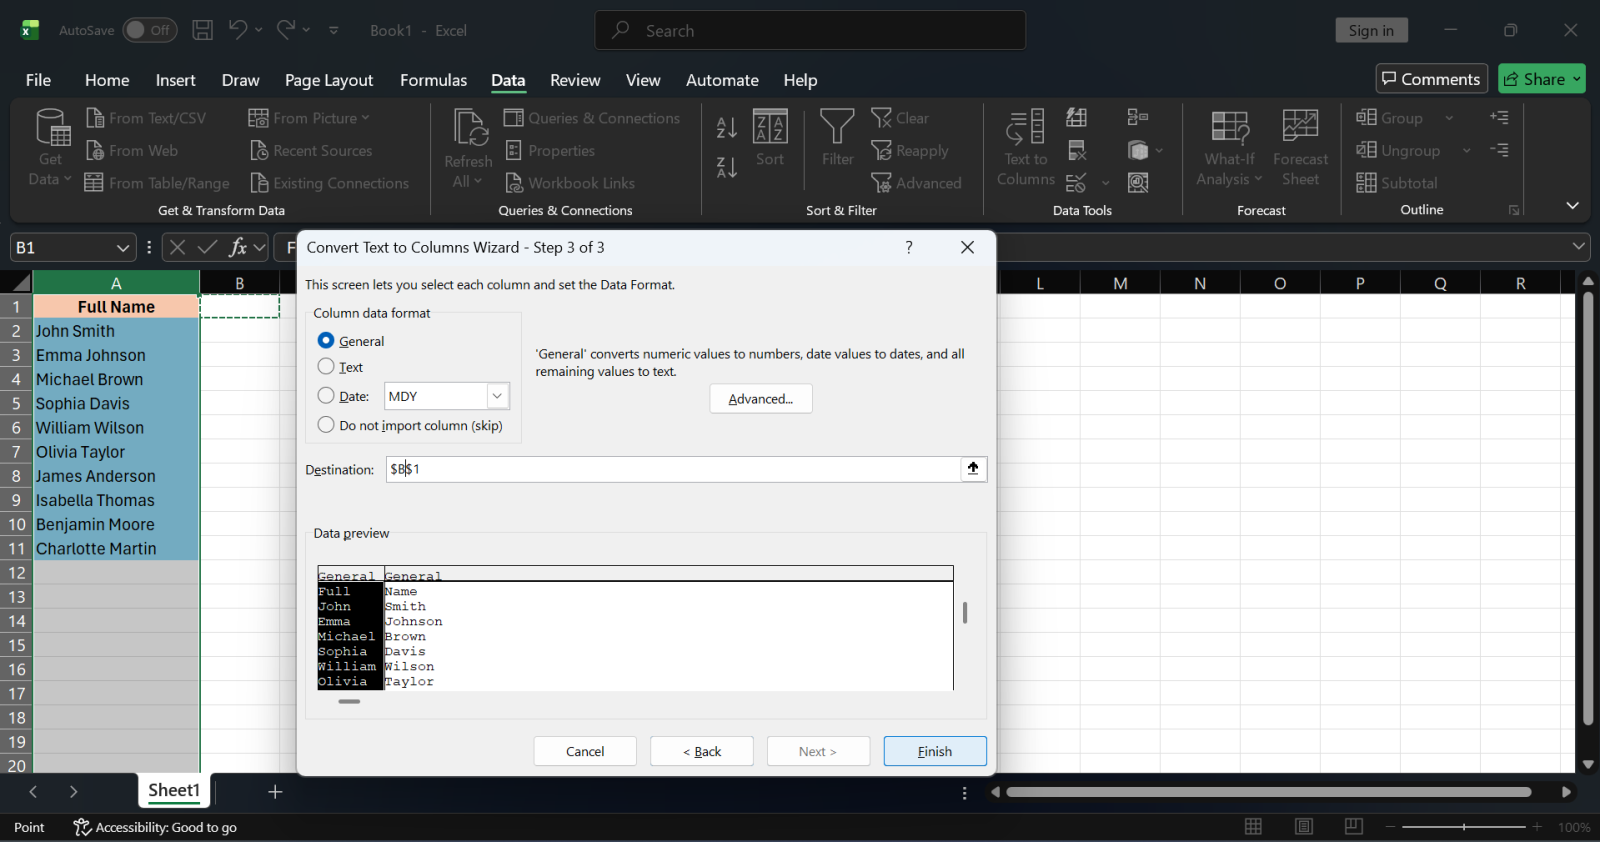Click the Advanced filter icon
The height and width of the screenshot is (842, 1600).
tap(881, 183)
